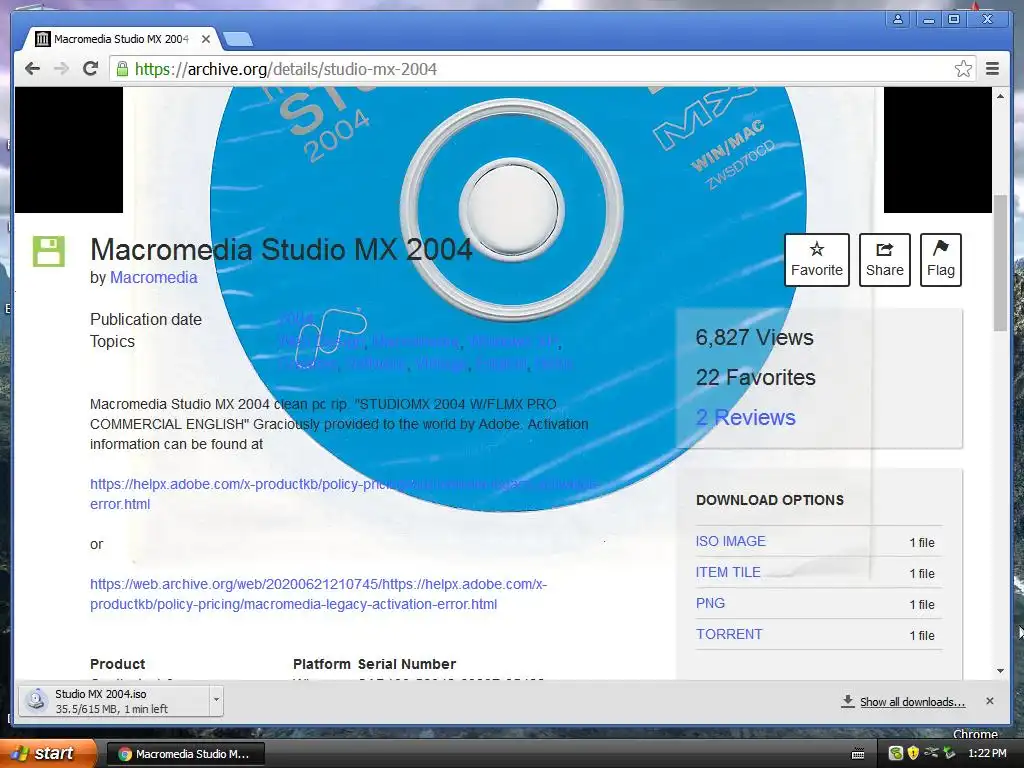This screenshot has width=1024, height=768.
Task: Go back with the browser back arrow
Action: click(32, 69)
